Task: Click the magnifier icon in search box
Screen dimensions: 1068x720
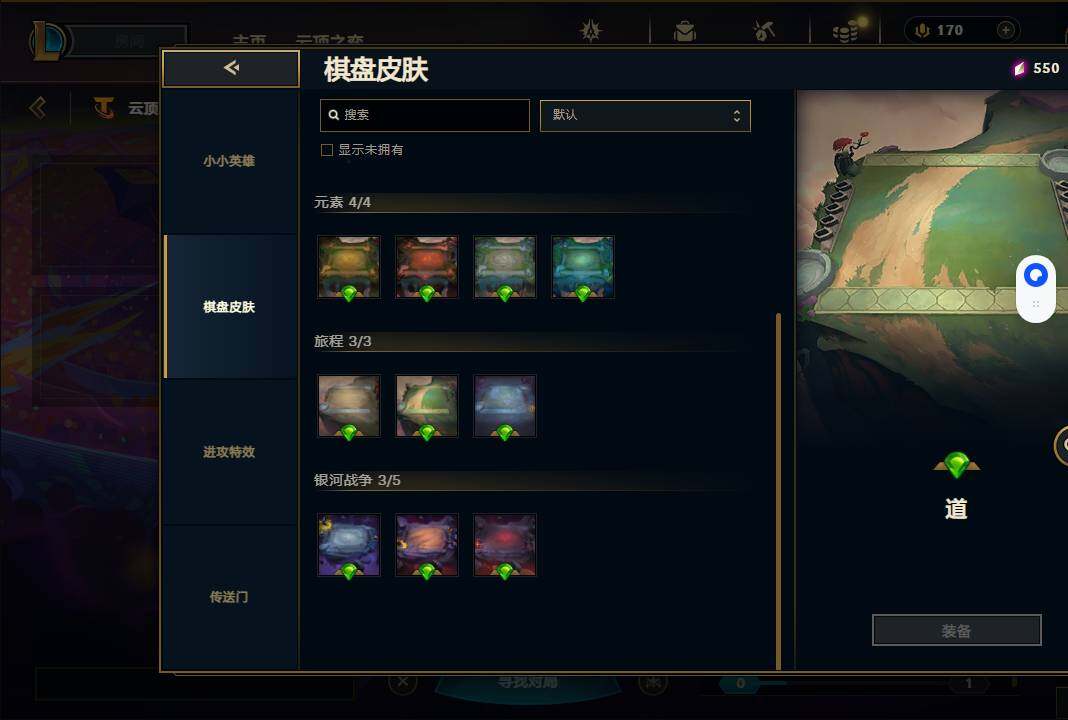Action: pyautogui.click(x=334, y=115)
